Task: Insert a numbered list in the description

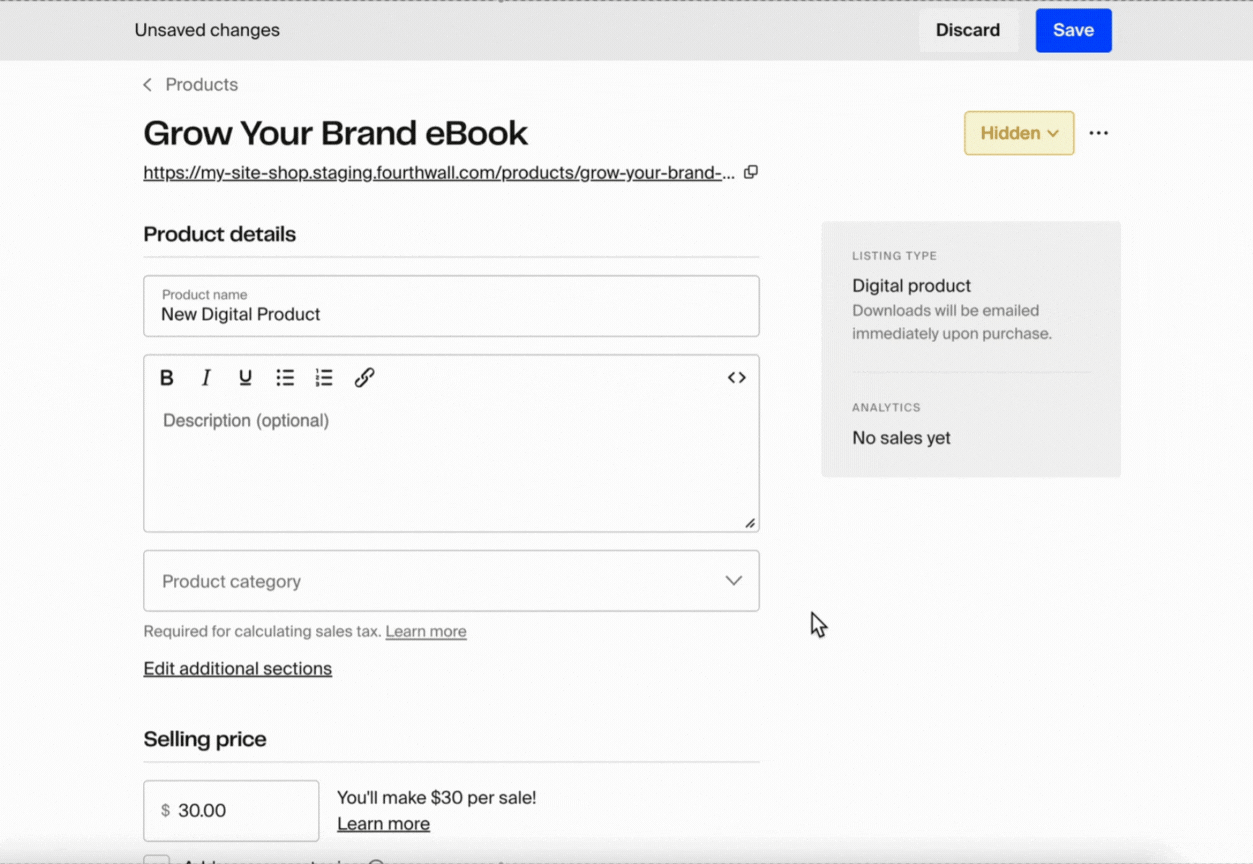Action: [x=323, y=377]
